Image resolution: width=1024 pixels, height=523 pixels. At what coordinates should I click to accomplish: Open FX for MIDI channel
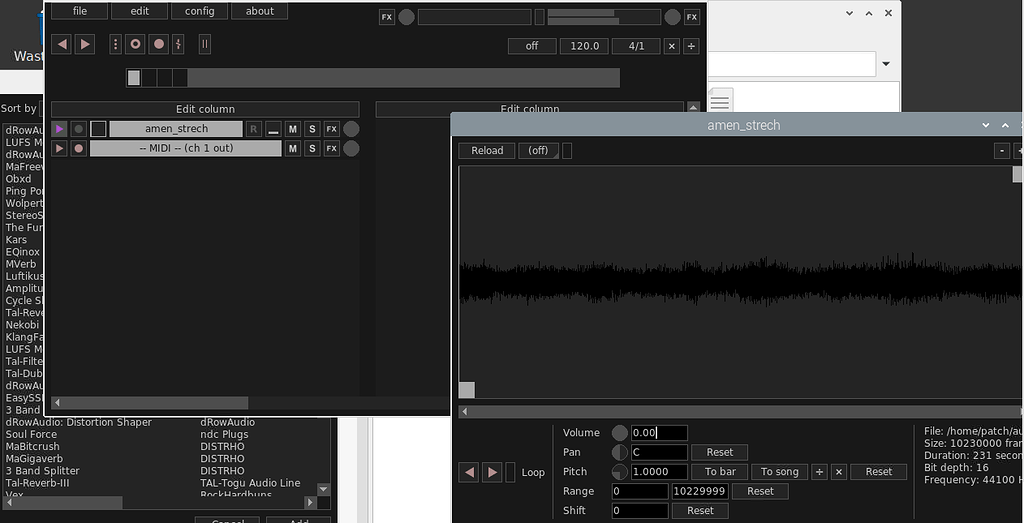pos(332,149)
